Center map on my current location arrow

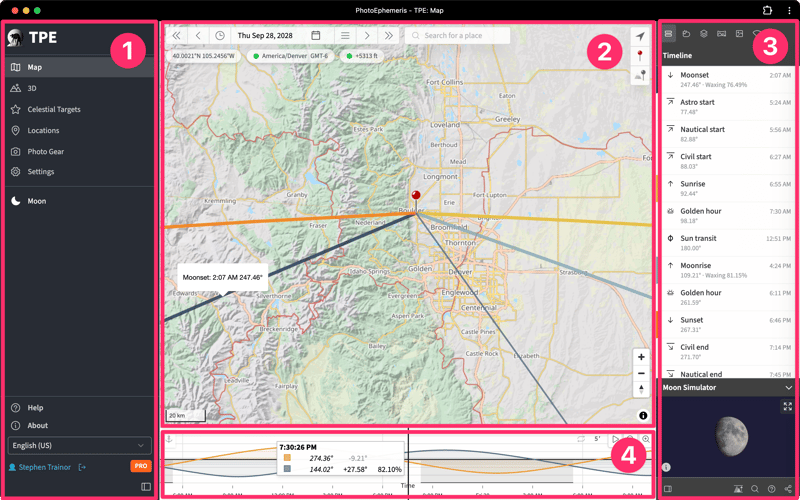pyautogui.click(x=640, y=36)
